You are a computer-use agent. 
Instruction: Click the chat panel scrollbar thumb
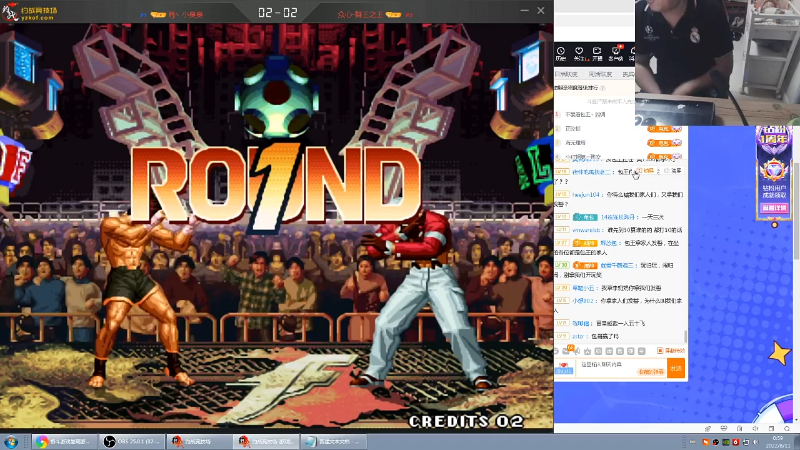[x=686, y=336]
